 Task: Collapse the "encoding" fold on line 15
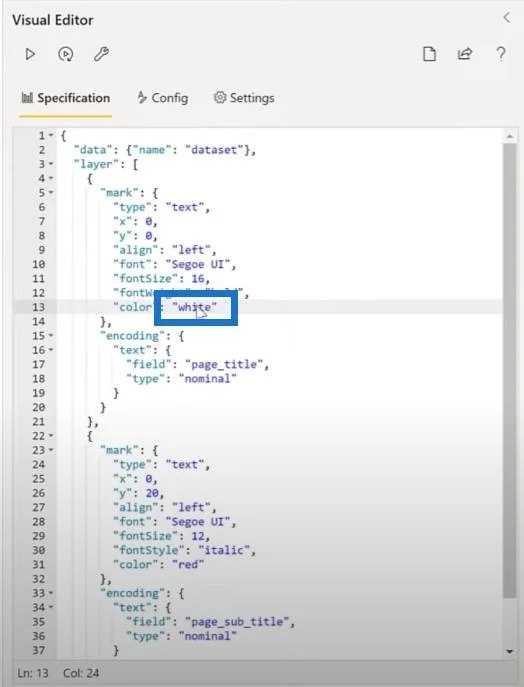pos(51,336)
